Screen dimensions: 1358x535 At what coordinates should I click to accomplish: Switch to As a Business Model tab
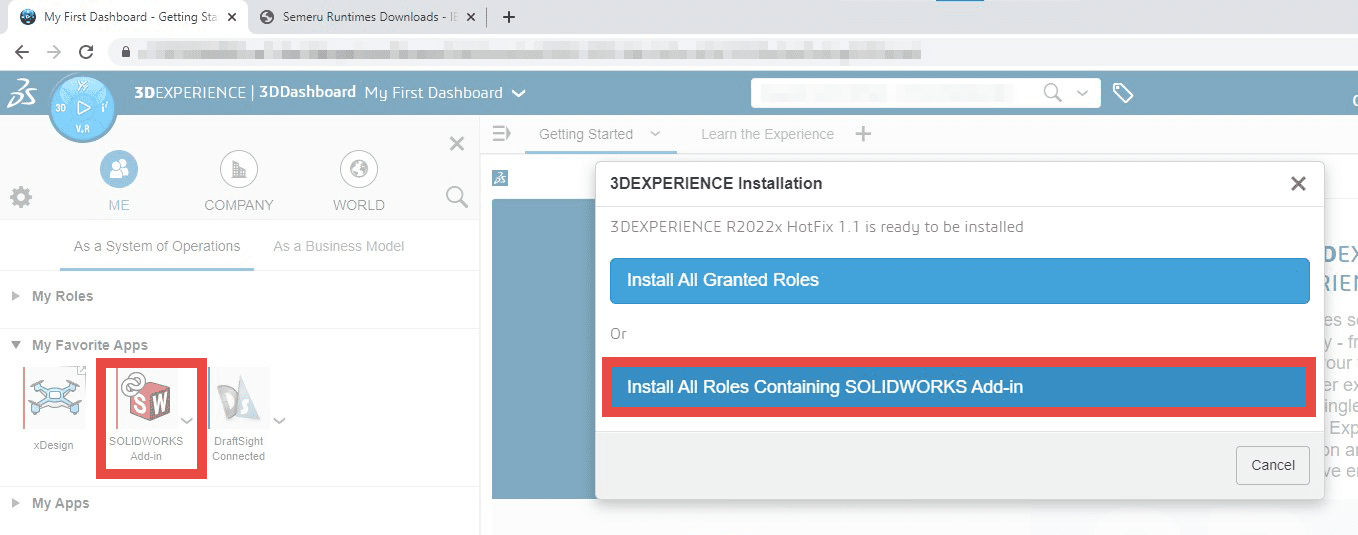point(339,246)
